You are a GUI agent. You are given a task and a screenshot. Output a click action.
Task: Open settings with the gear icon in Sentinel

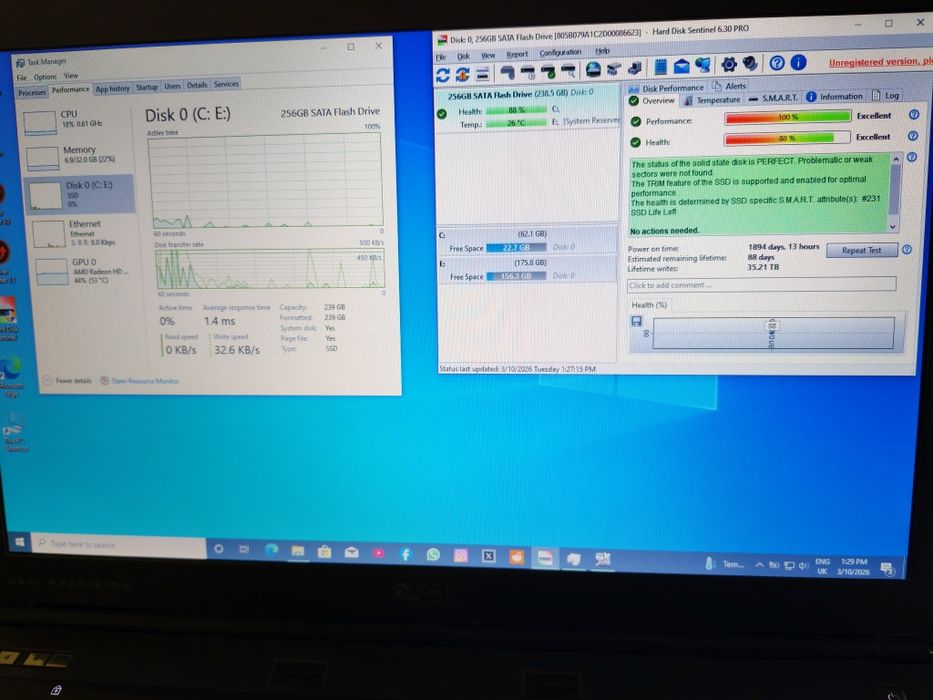pyautogui.click(x=729, y=64)
